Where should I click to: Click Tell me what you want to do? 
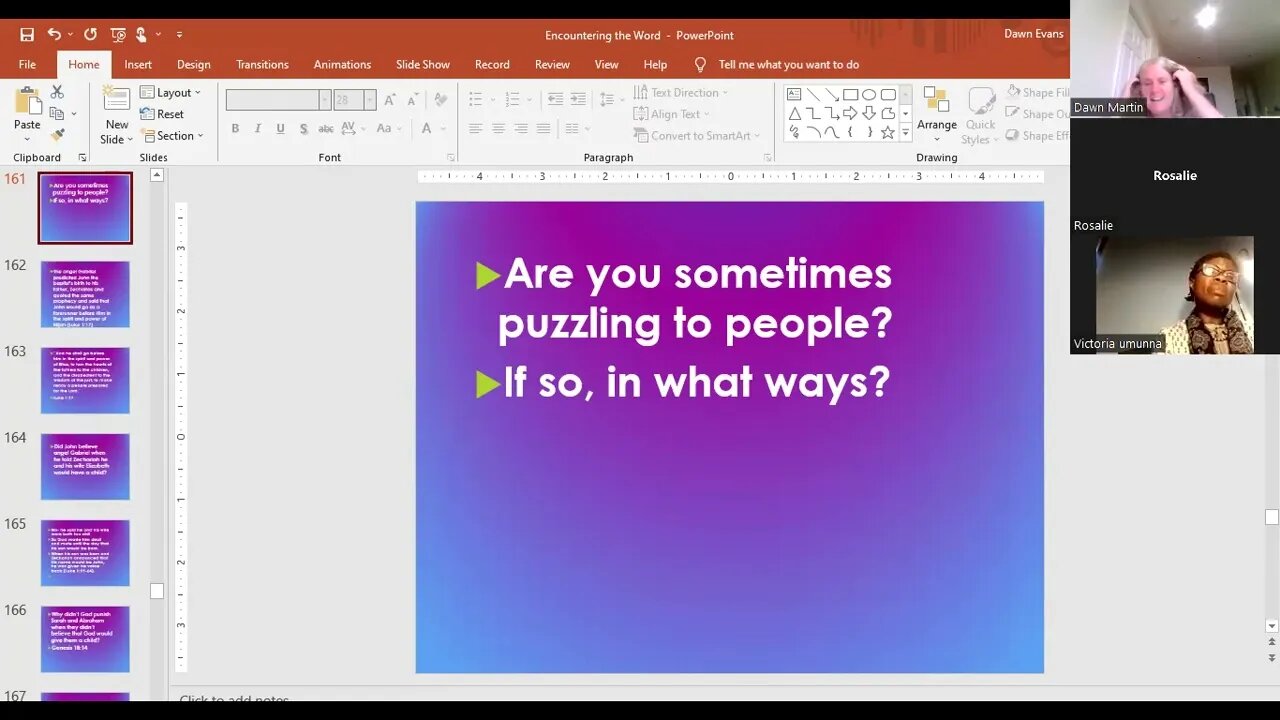click(789, 64)
